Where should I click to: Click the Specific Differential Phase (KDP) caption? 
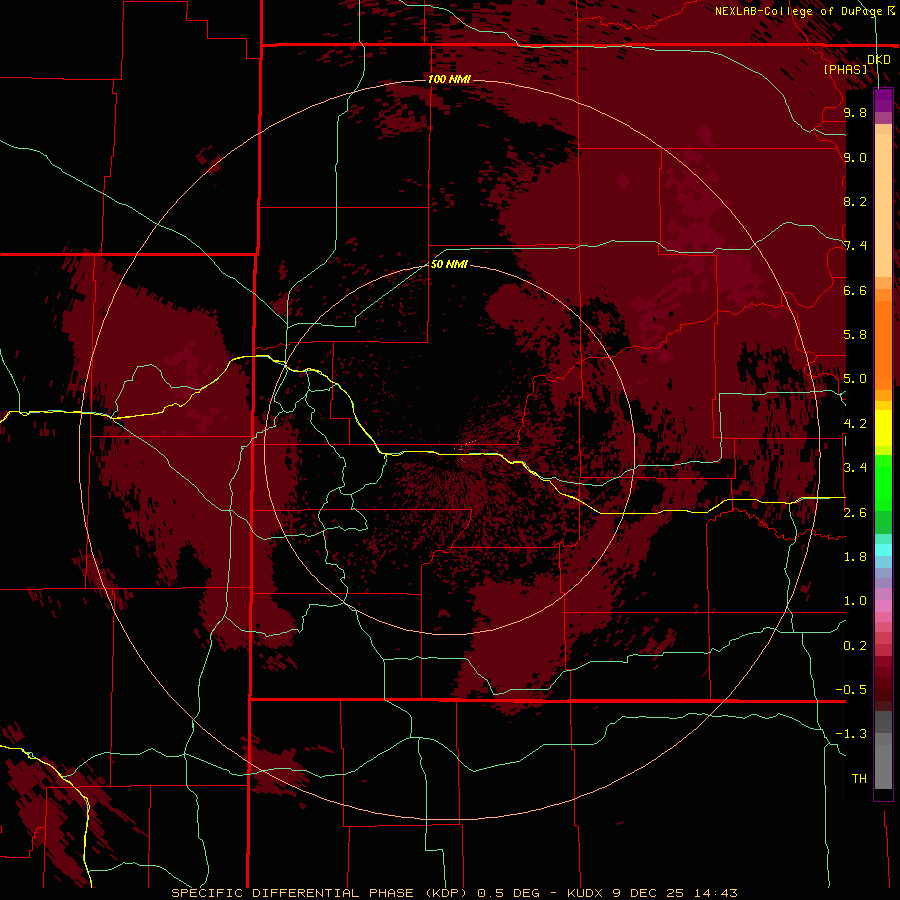click(x=319, y=893)
